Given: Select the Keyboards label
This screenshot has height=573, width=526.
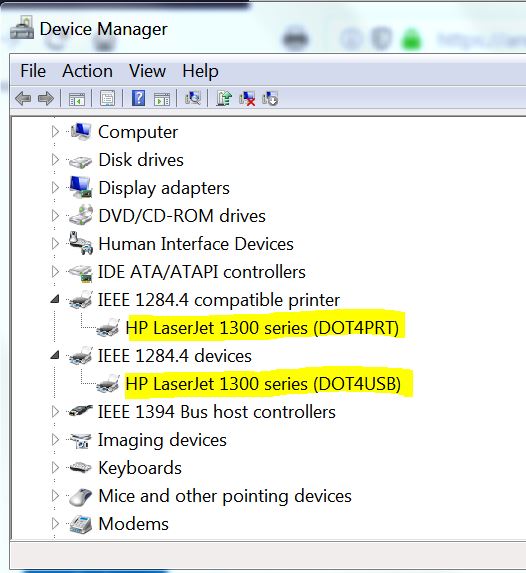Looking at the screenshot, I should pos(140,468).
